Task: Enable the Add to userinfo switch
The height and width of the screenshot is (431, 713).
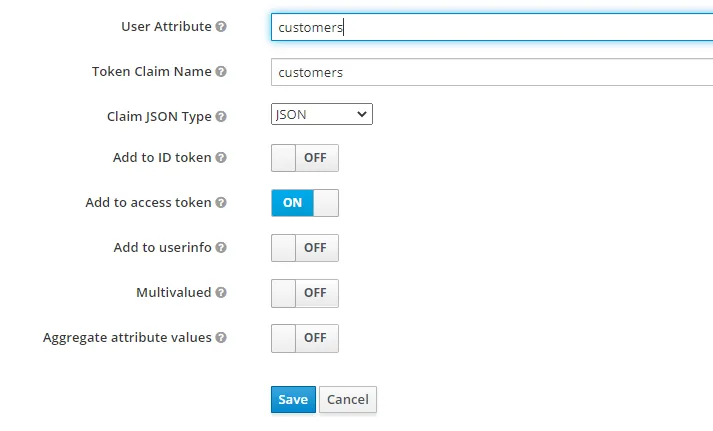Action: pos(305,248)
